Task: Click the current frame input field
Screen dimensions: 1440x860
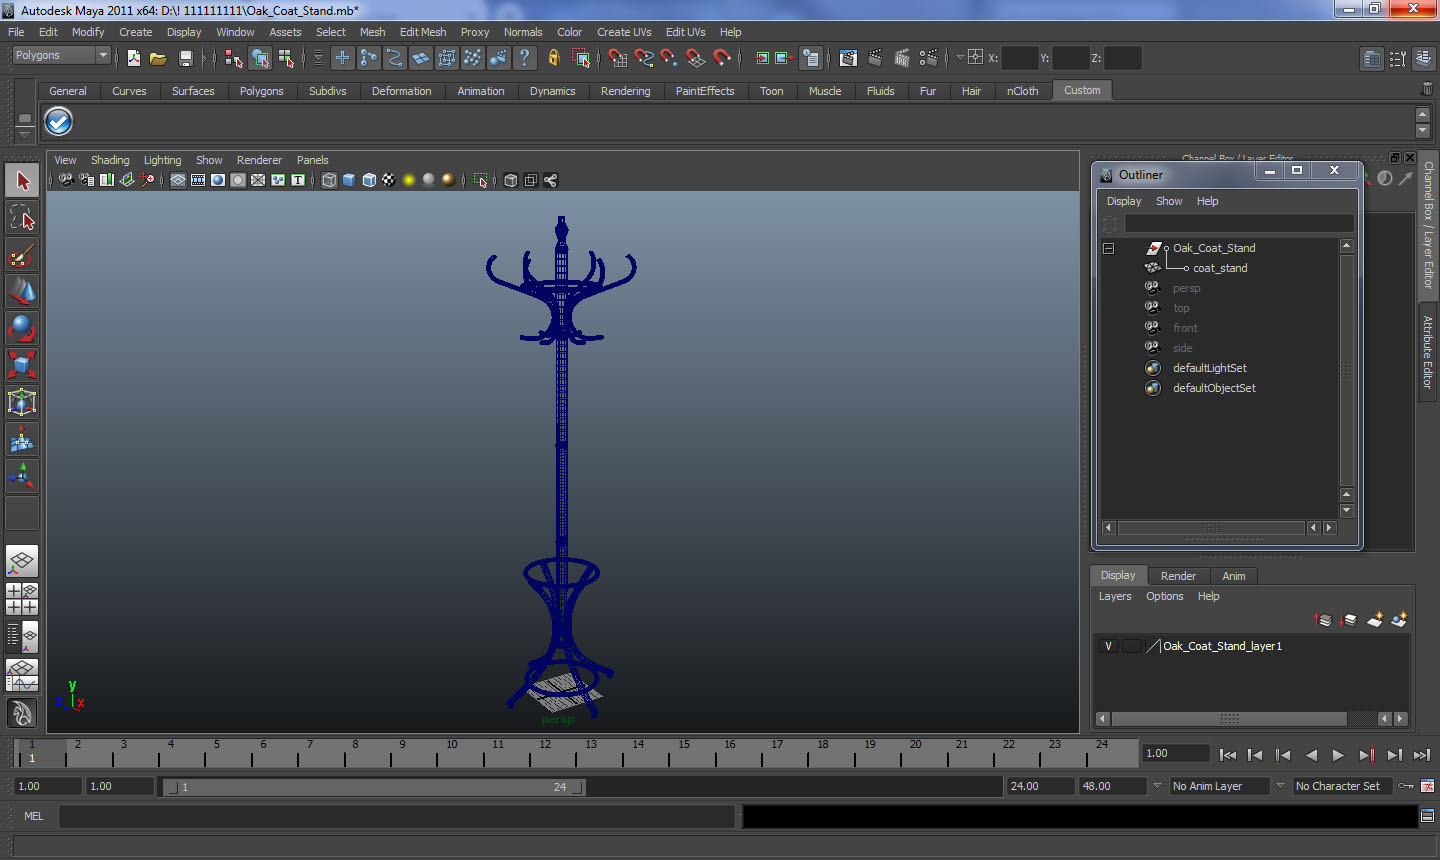Action: (x=1176, y=754)
